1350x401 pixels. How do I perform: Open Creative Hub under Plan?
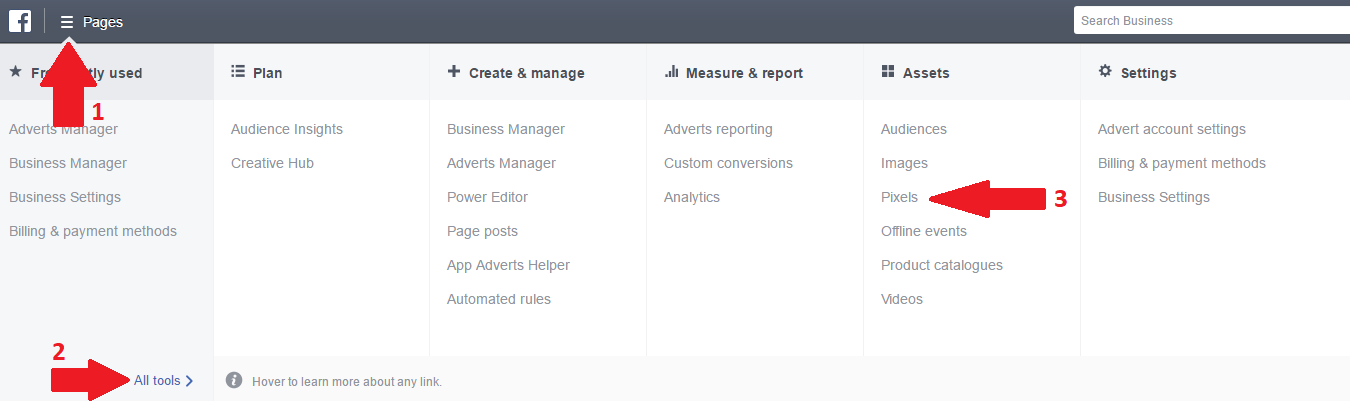click(x=272, y=163)
